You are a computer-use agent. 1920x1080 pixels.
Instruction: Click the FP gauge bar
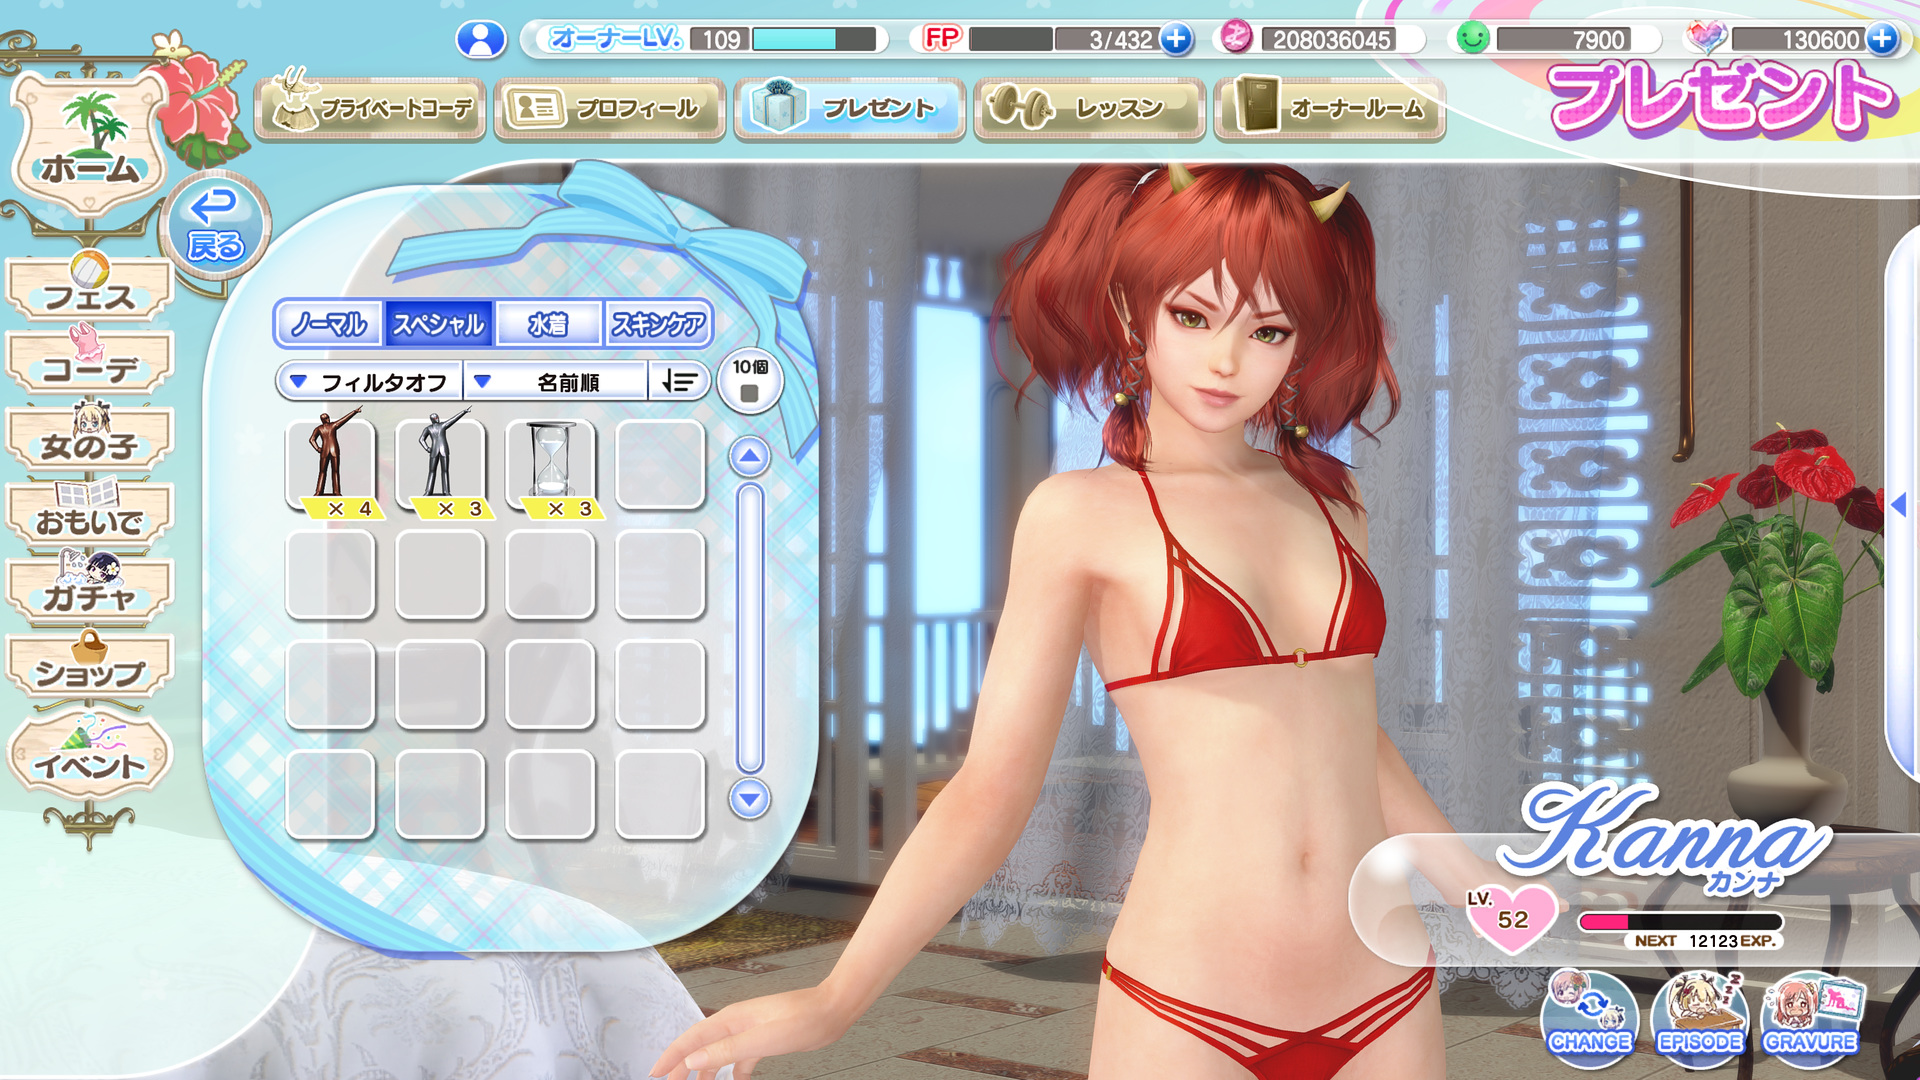(x=1010, y=39)
